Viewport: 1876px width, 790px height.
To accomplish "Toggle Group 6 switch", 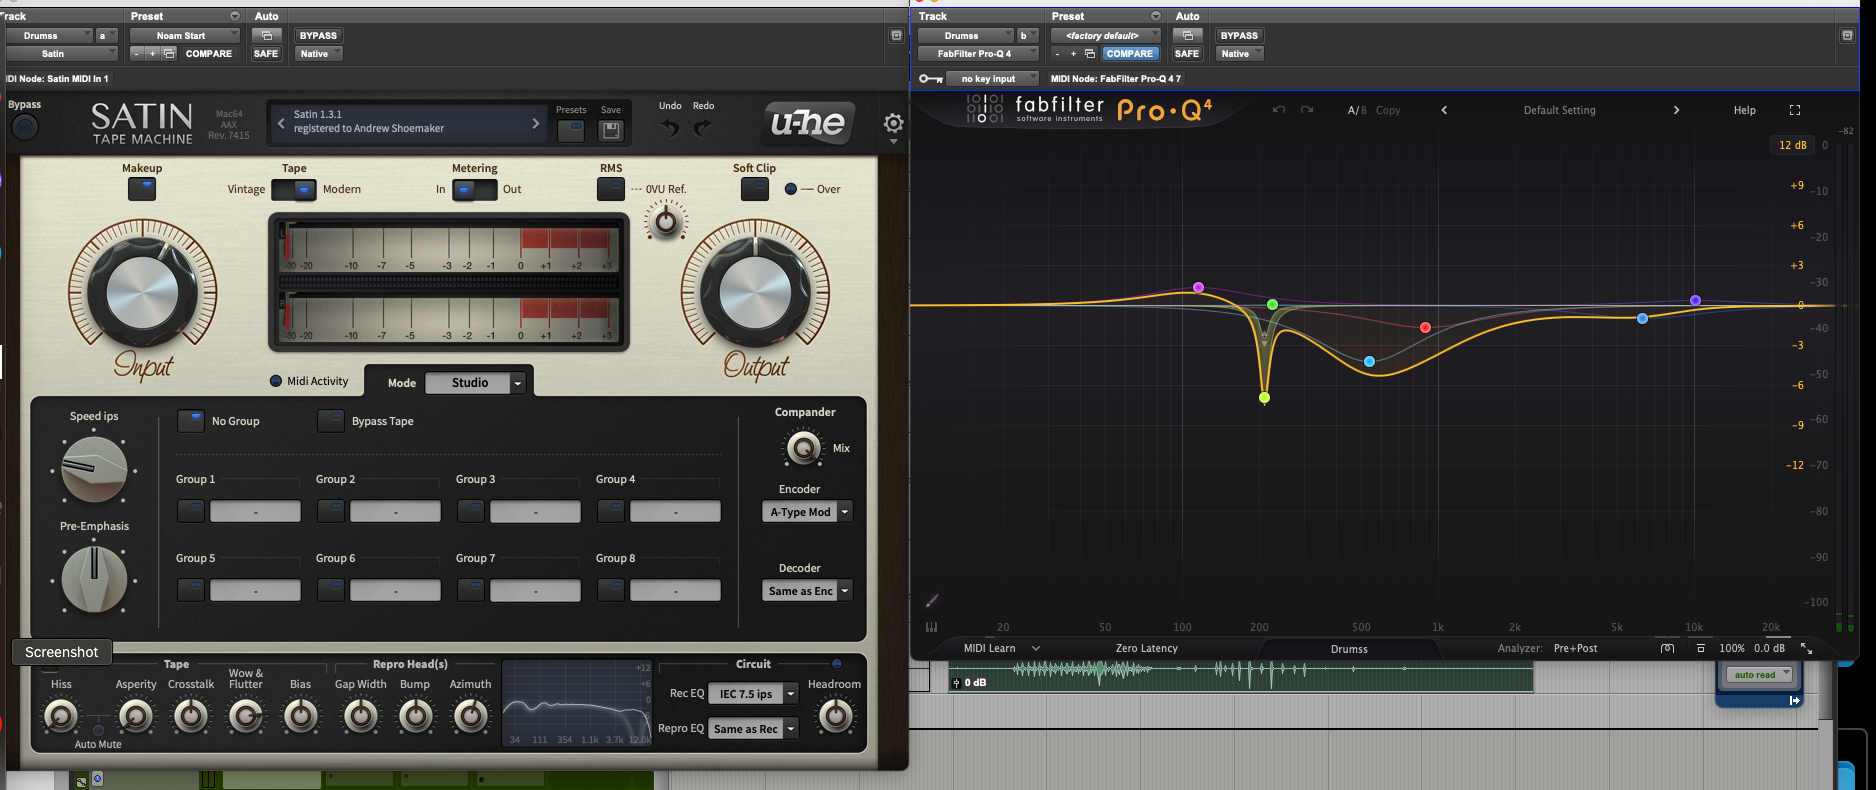I will pyautogui.click(x=331, y=590).
